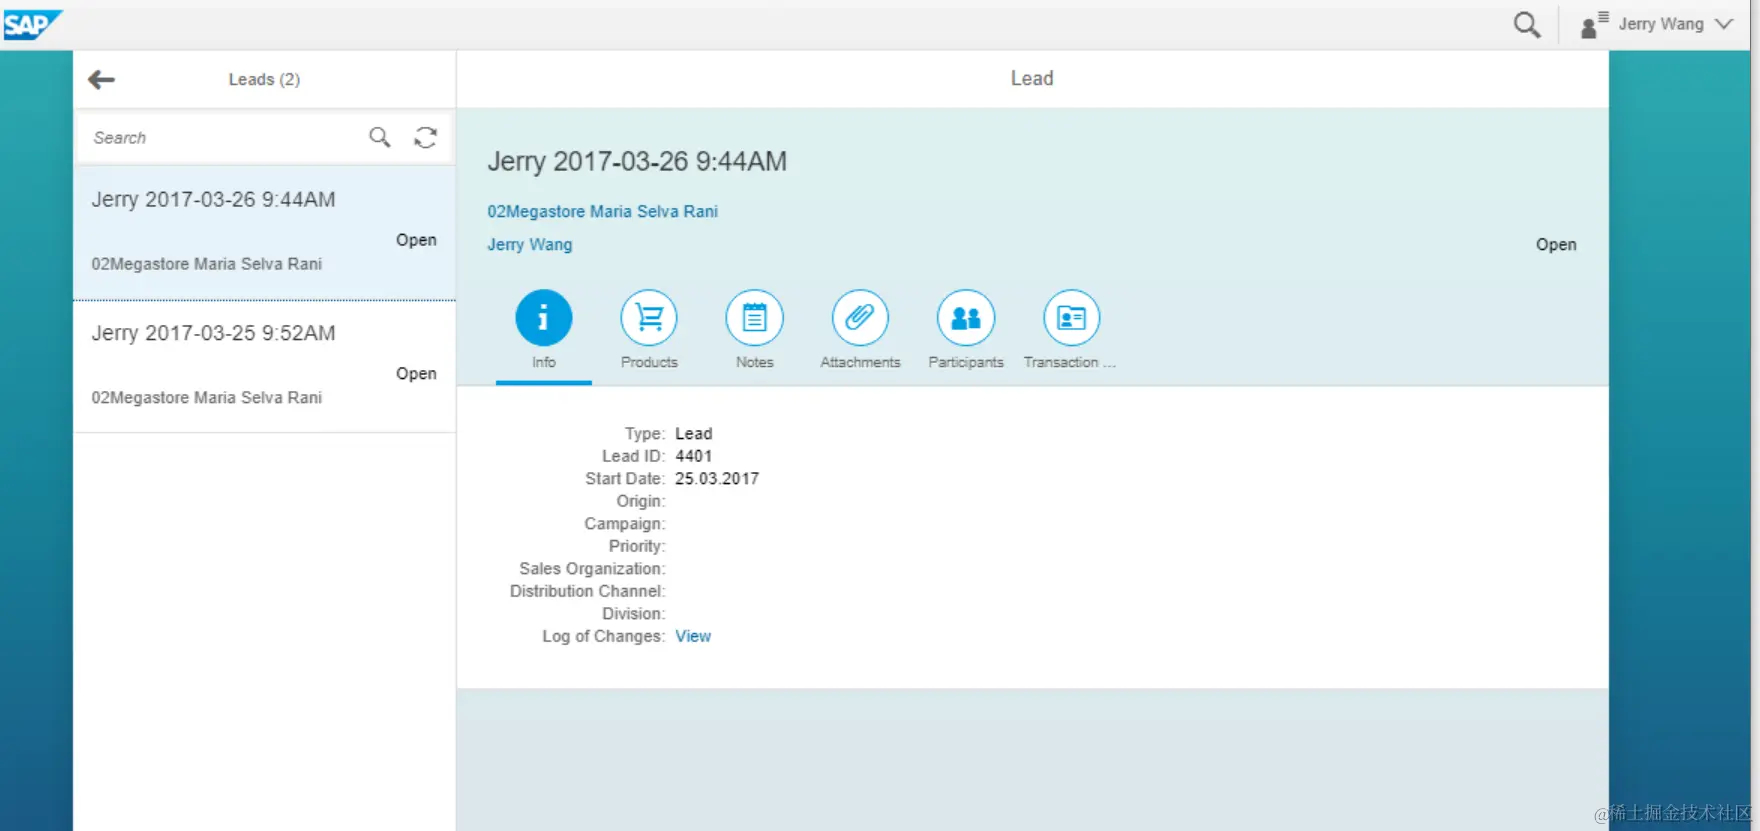This screenshot has height=831, width=1760.
Task: Click the search magnifier in leads list
Action: (x=379, y=137)
